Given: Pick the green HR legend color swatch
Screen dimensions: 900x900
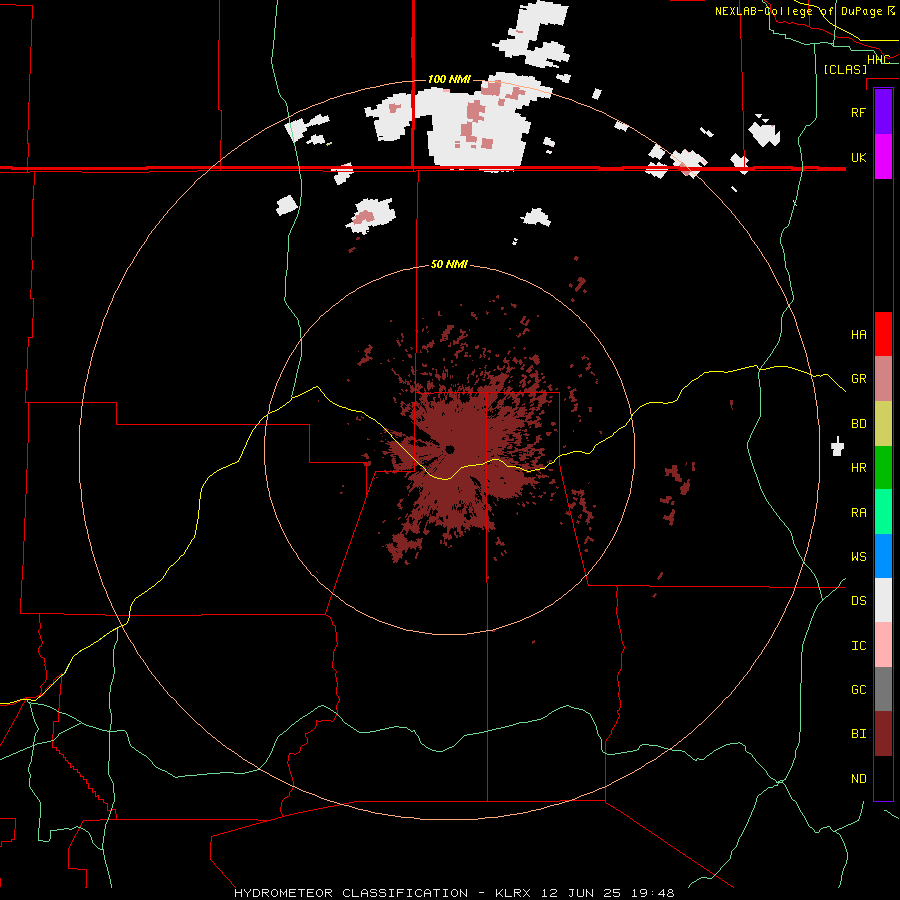Looking at the screenshot, I should (x=883, y=468).
